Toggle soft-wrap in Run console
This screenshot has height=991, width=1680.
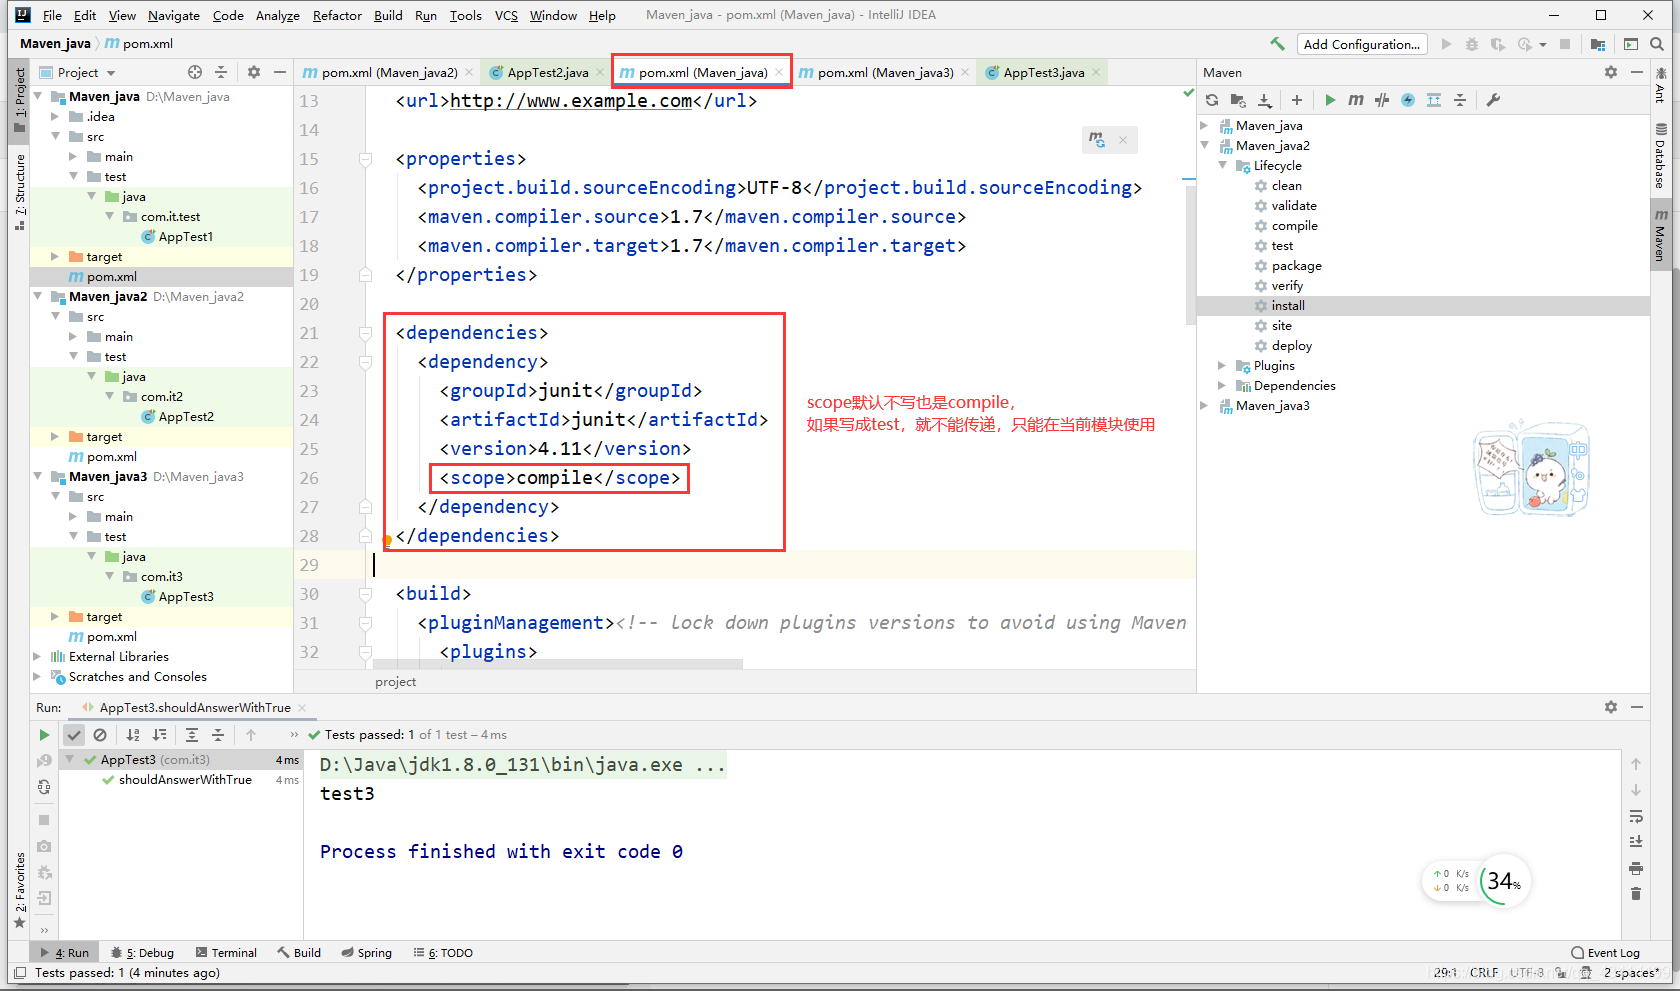click(1636, 816)
